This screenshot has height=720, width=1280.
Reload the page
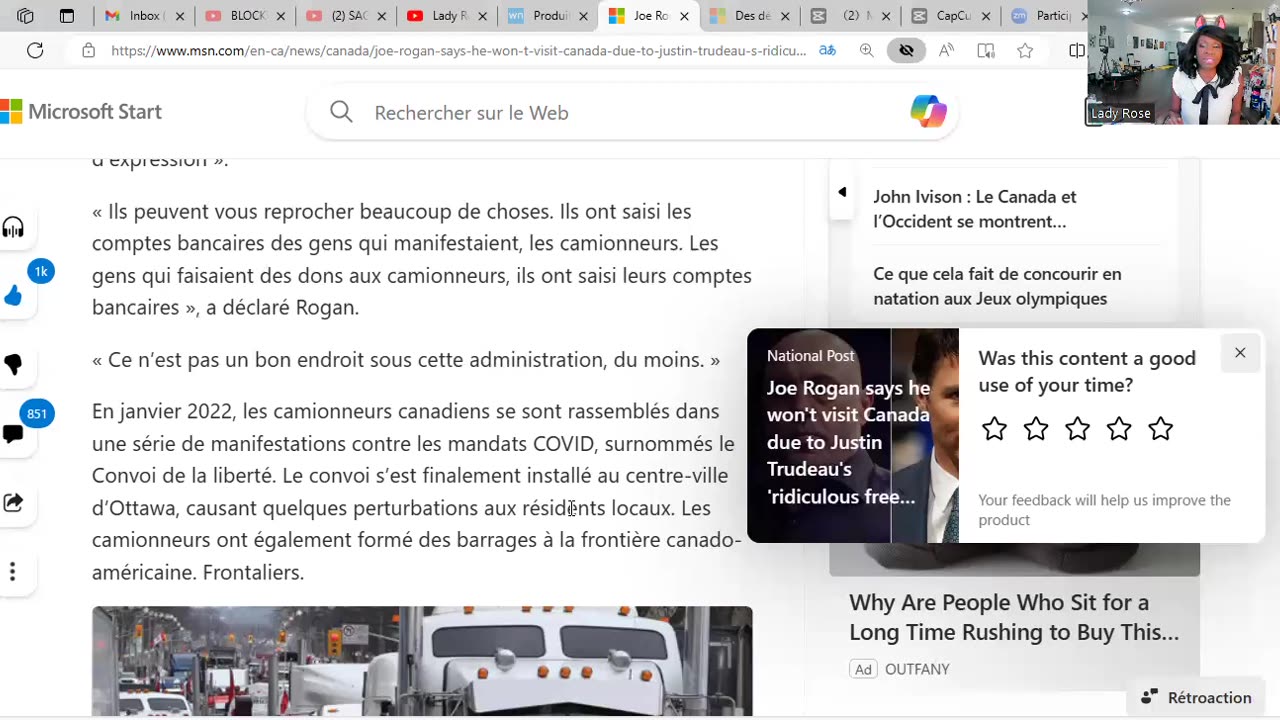coord(35,50)
